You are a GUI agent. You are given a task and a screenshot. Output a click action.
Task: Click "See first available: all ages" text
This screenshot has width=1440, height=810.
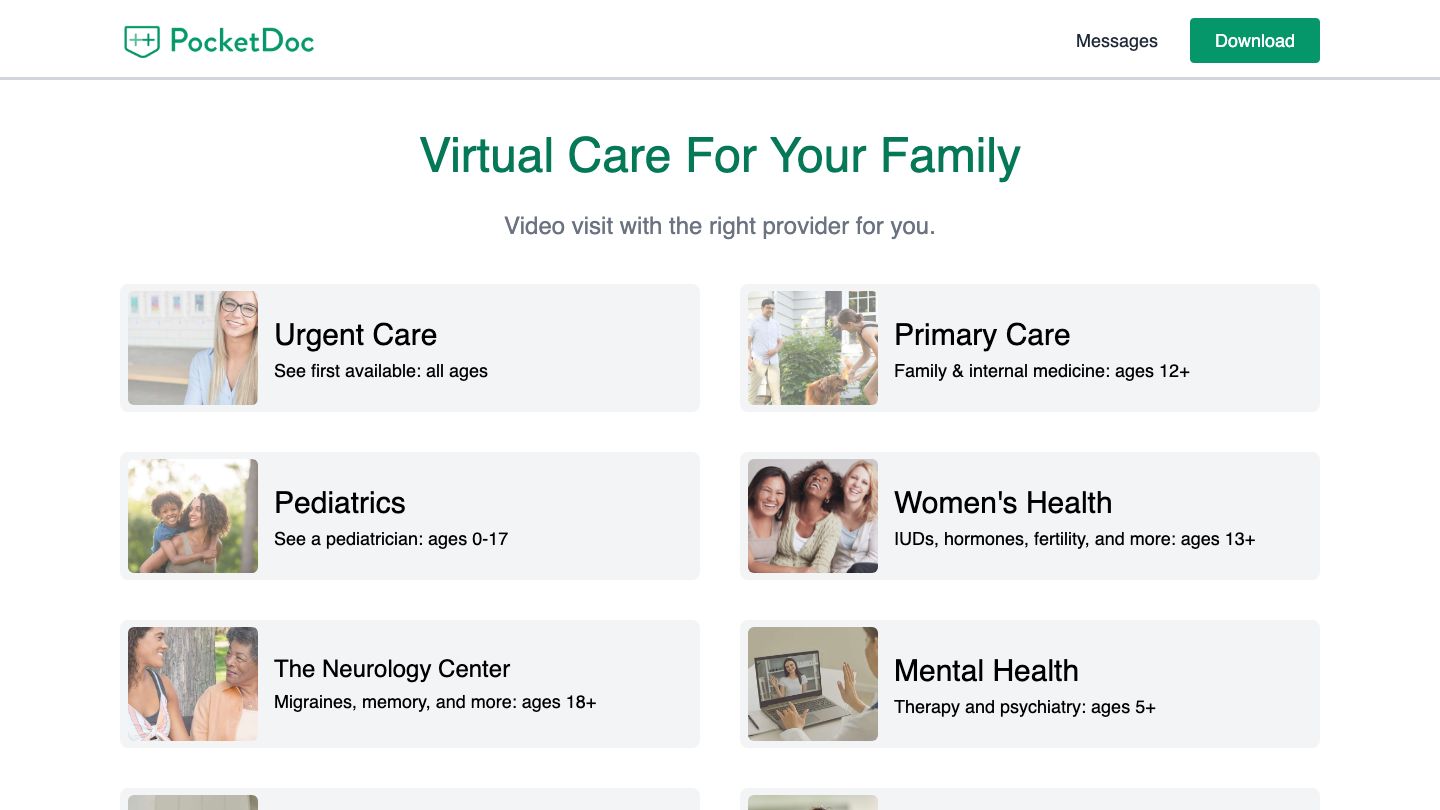[x=381, y=371]
